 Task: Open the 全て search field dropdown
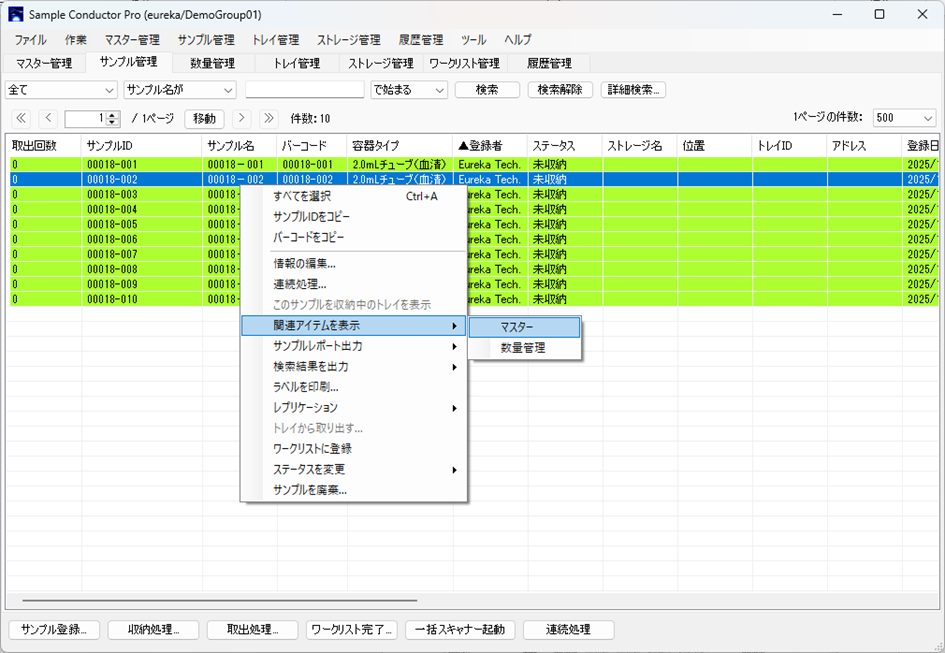(x=109, y=90)
